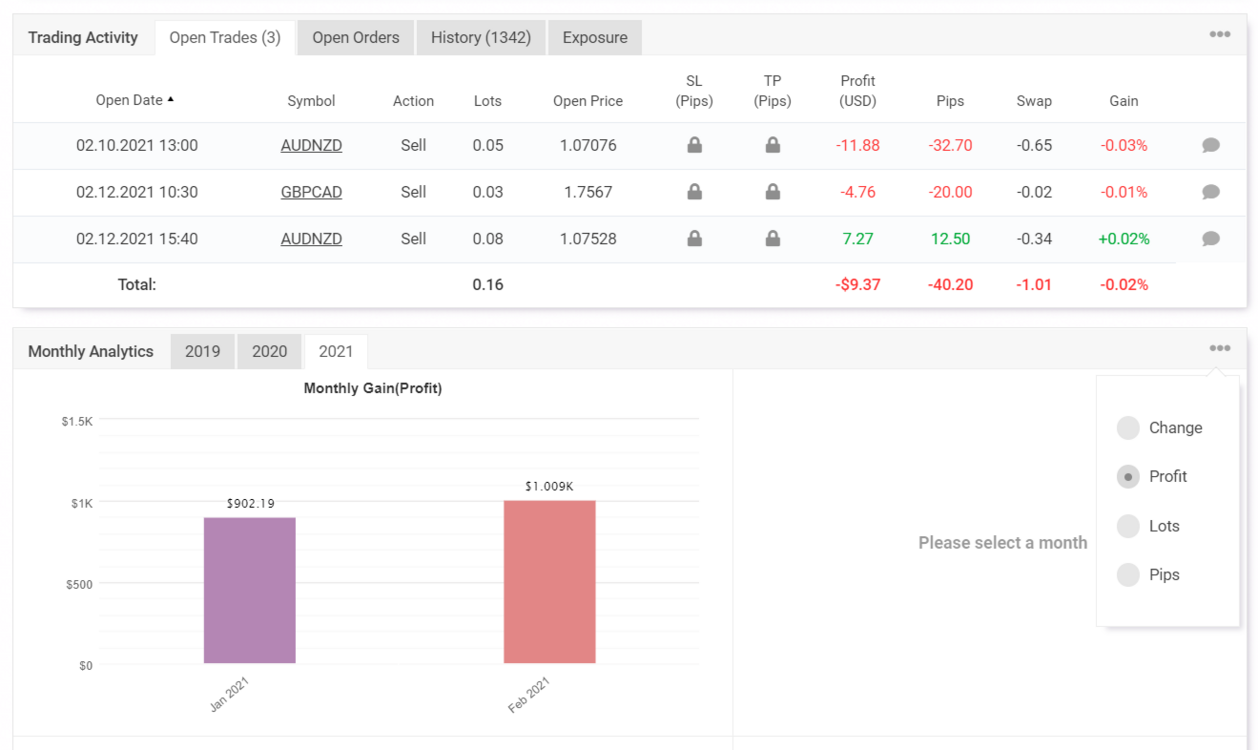This screenshot has width=1258, height=750.
Task: Click the Jan 2021 purple bar
Action: [x=249, y=590]
